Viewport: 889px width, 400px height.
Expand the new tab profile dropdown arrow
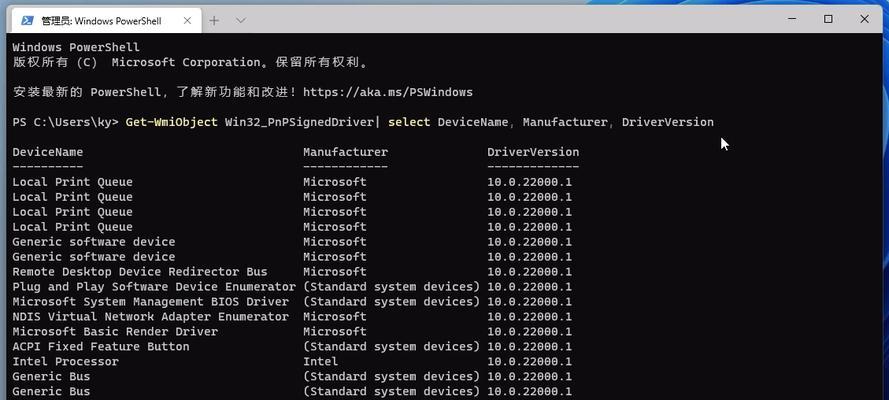tap(240, 21)
